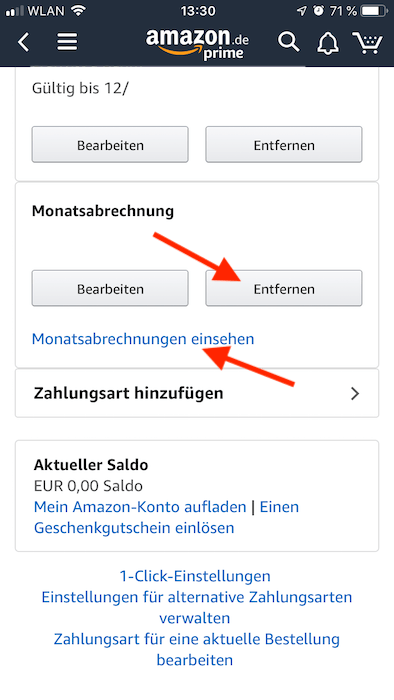Open notifications bell icon

point(328,43)
